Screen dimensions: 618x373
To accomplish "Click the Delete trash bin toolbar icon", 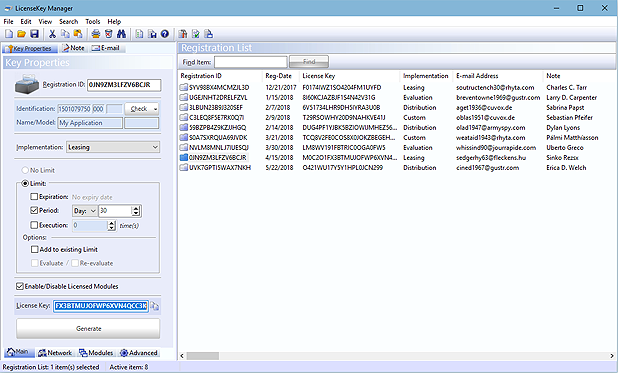I will [109, 34].
